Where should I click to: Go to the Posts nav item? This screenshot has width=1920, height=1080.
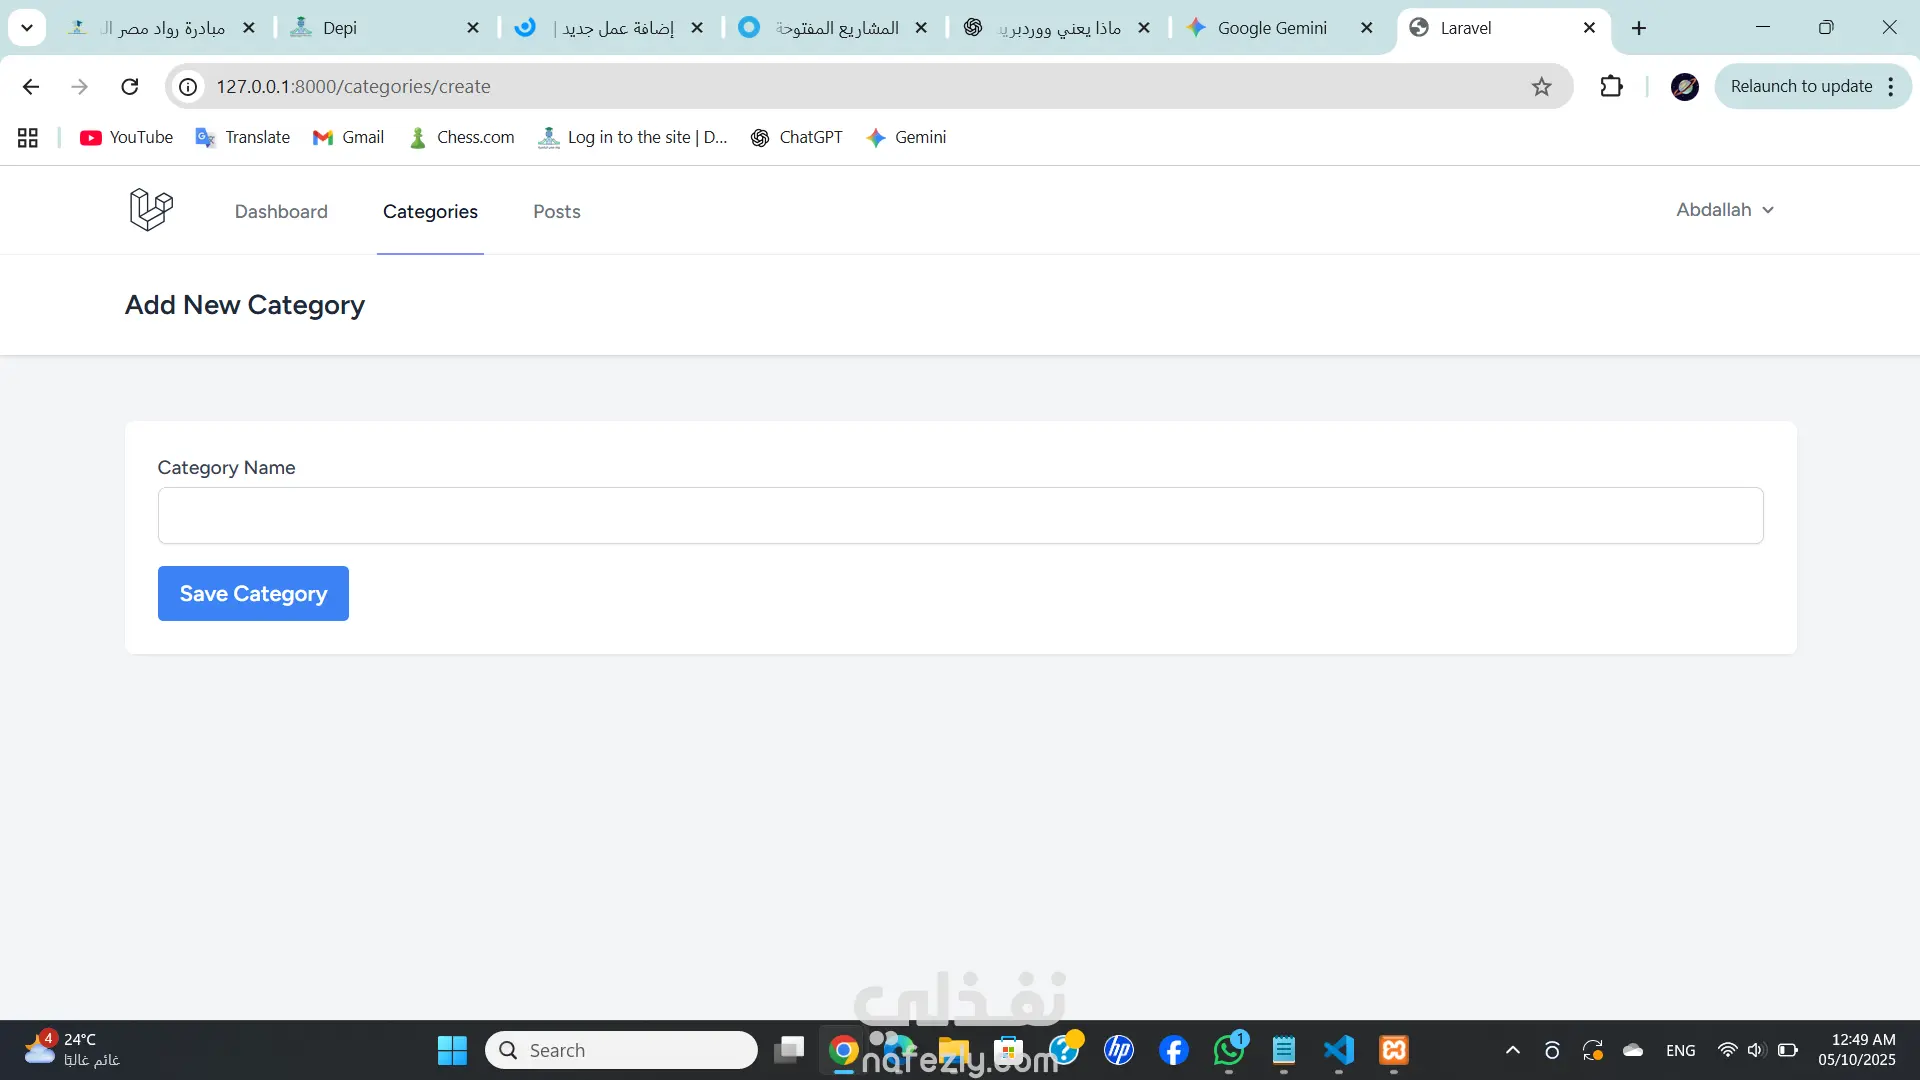[556, 212]
